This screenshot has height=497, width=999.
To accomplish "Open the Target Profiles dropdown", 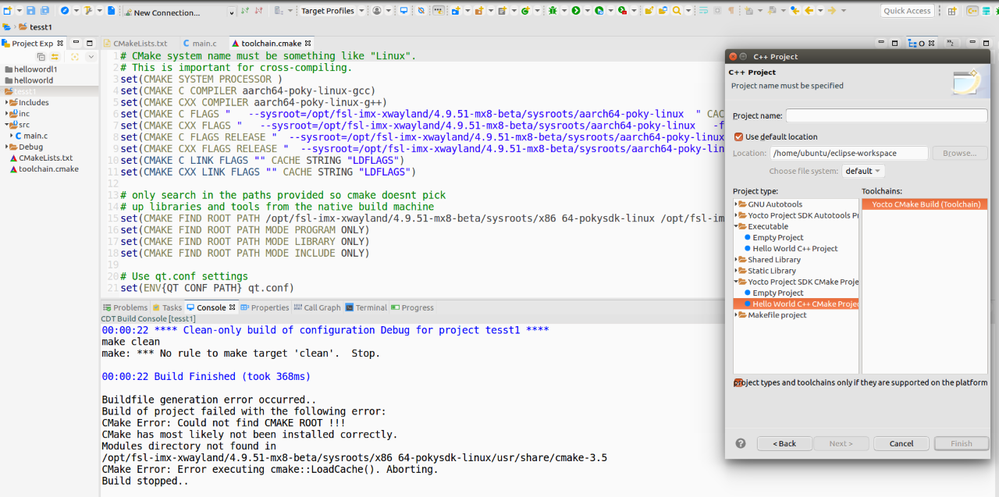I will pos(361,11).
